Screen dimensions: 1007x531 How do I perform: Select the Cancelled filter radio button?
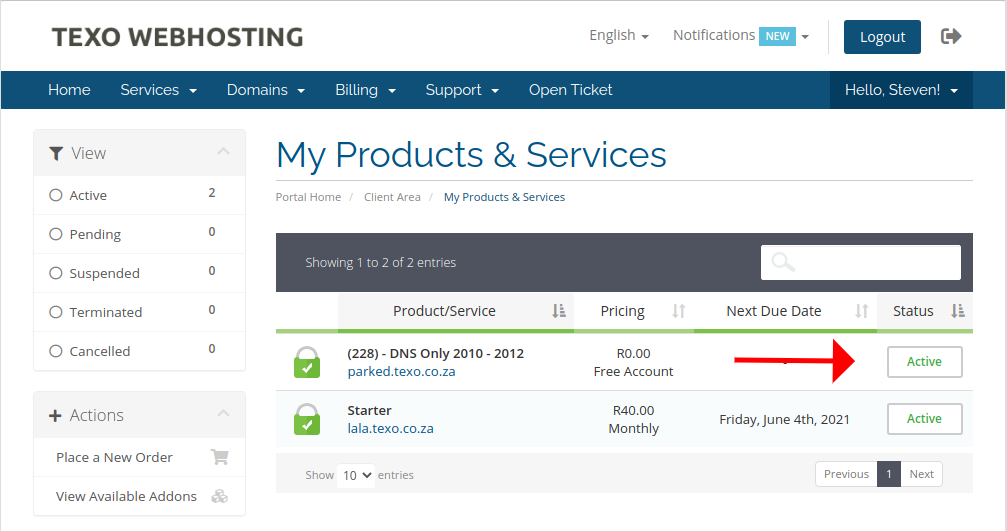[56, 351]
